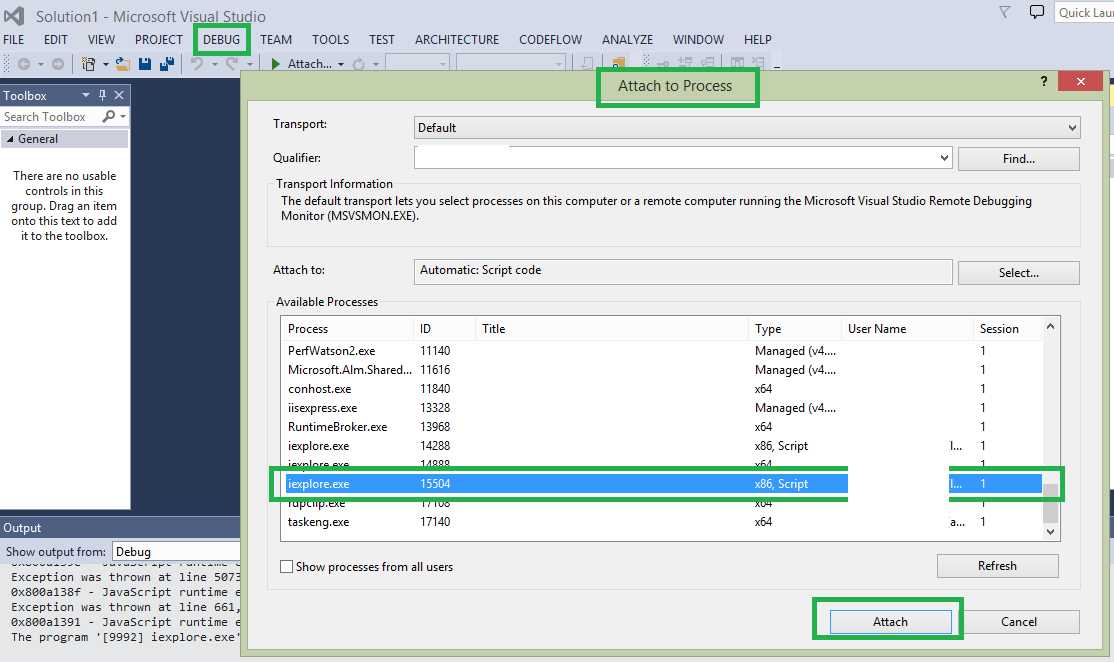Image resolution: width=1114 pixels, height=662 pixels.
Task: Select the iisexpress.exe process row
Action: [662, 408]
